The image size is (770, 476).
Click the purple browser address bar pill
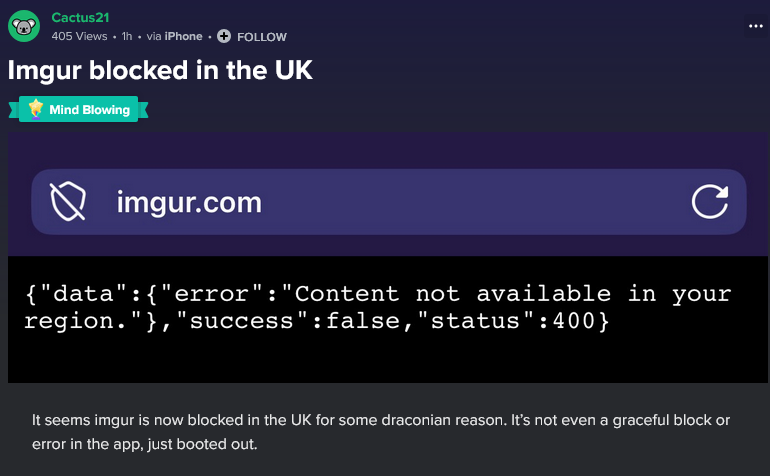pos(389,202)
